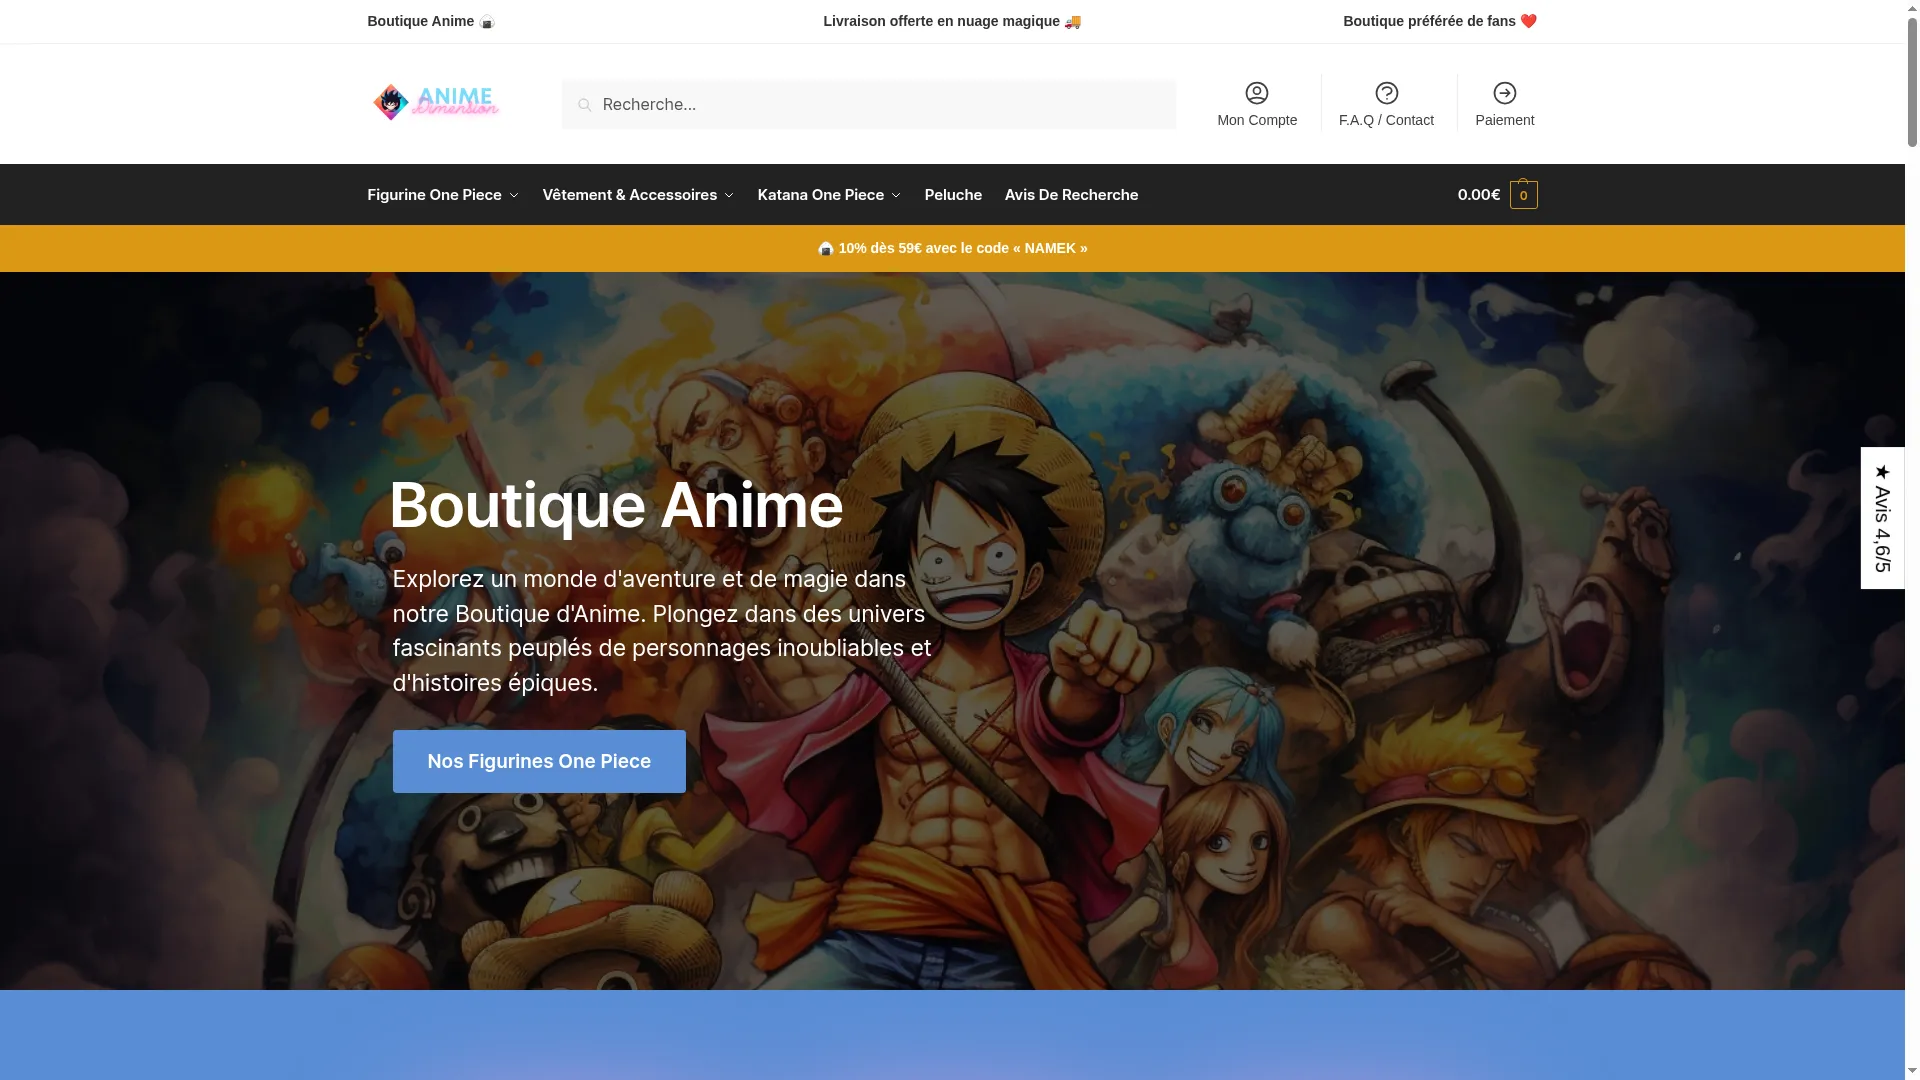Open Vêtement & Accessoires menu
Viewport: 1920px width, 1080px height.
click(630, 195)
